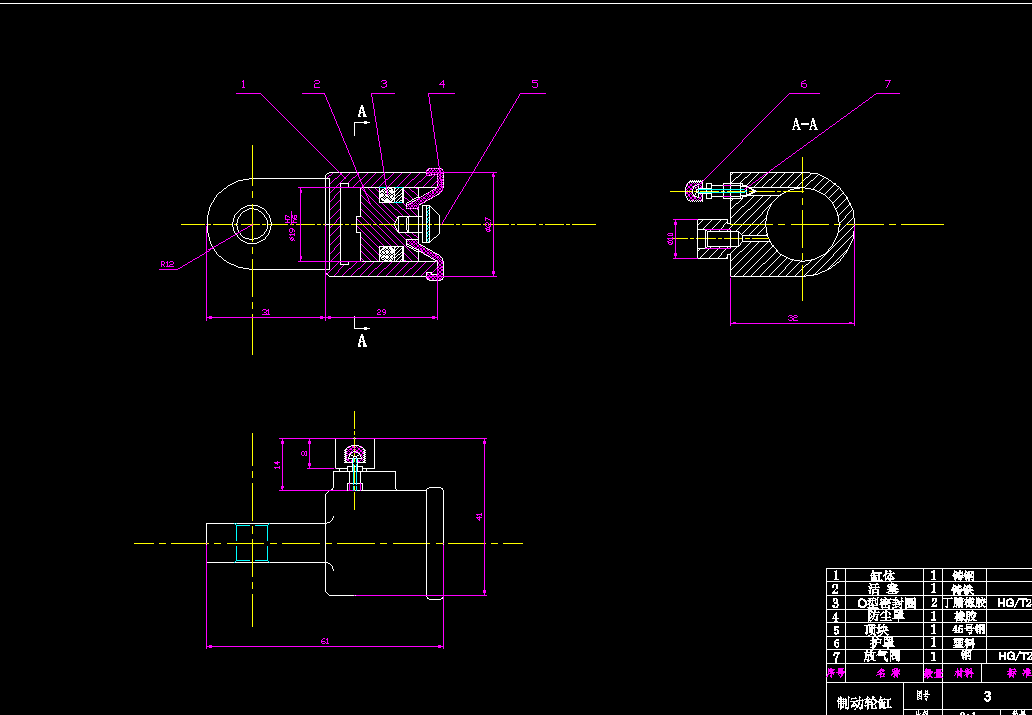Screen dimensions: 1032x715
Task: Click the 61 overall length dimension
Action: coord(325,641)
